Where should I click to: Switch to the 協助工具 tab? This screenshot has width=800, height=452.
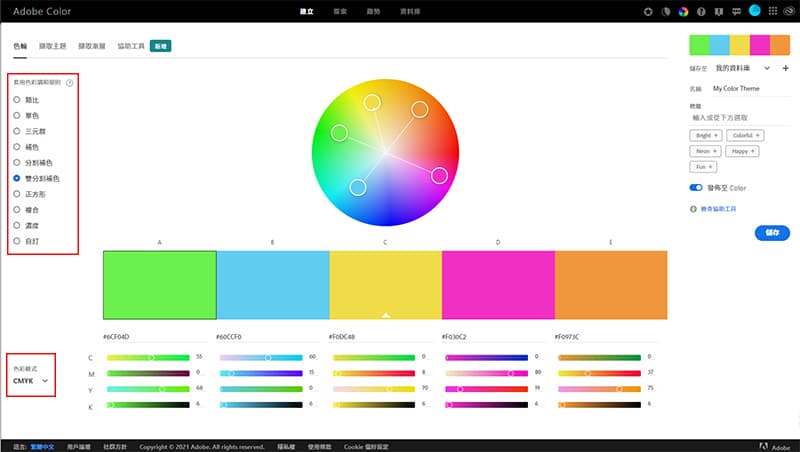click(x=131, y=46)
